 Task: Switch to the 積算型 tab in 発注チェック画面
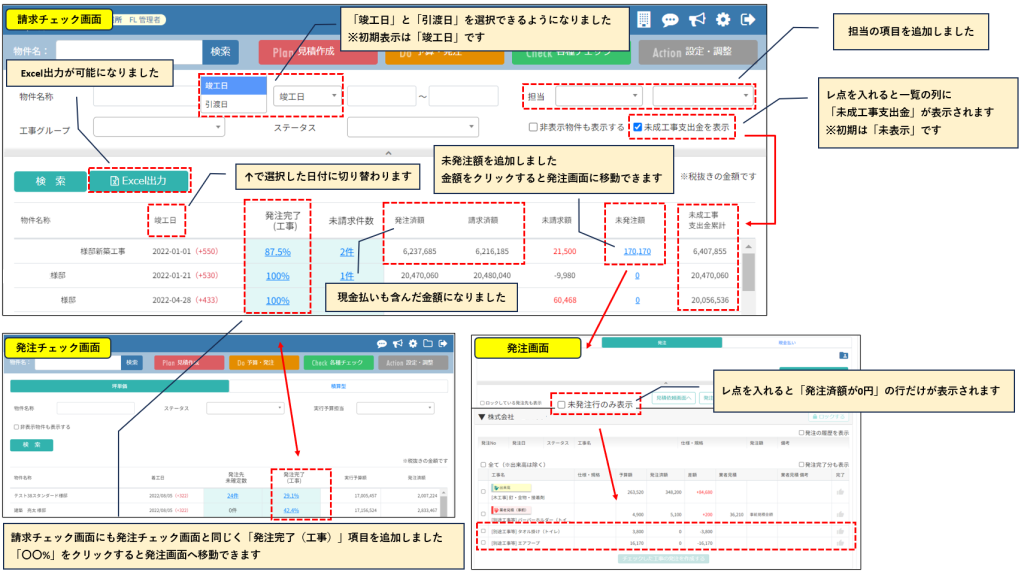click(338, 387)
